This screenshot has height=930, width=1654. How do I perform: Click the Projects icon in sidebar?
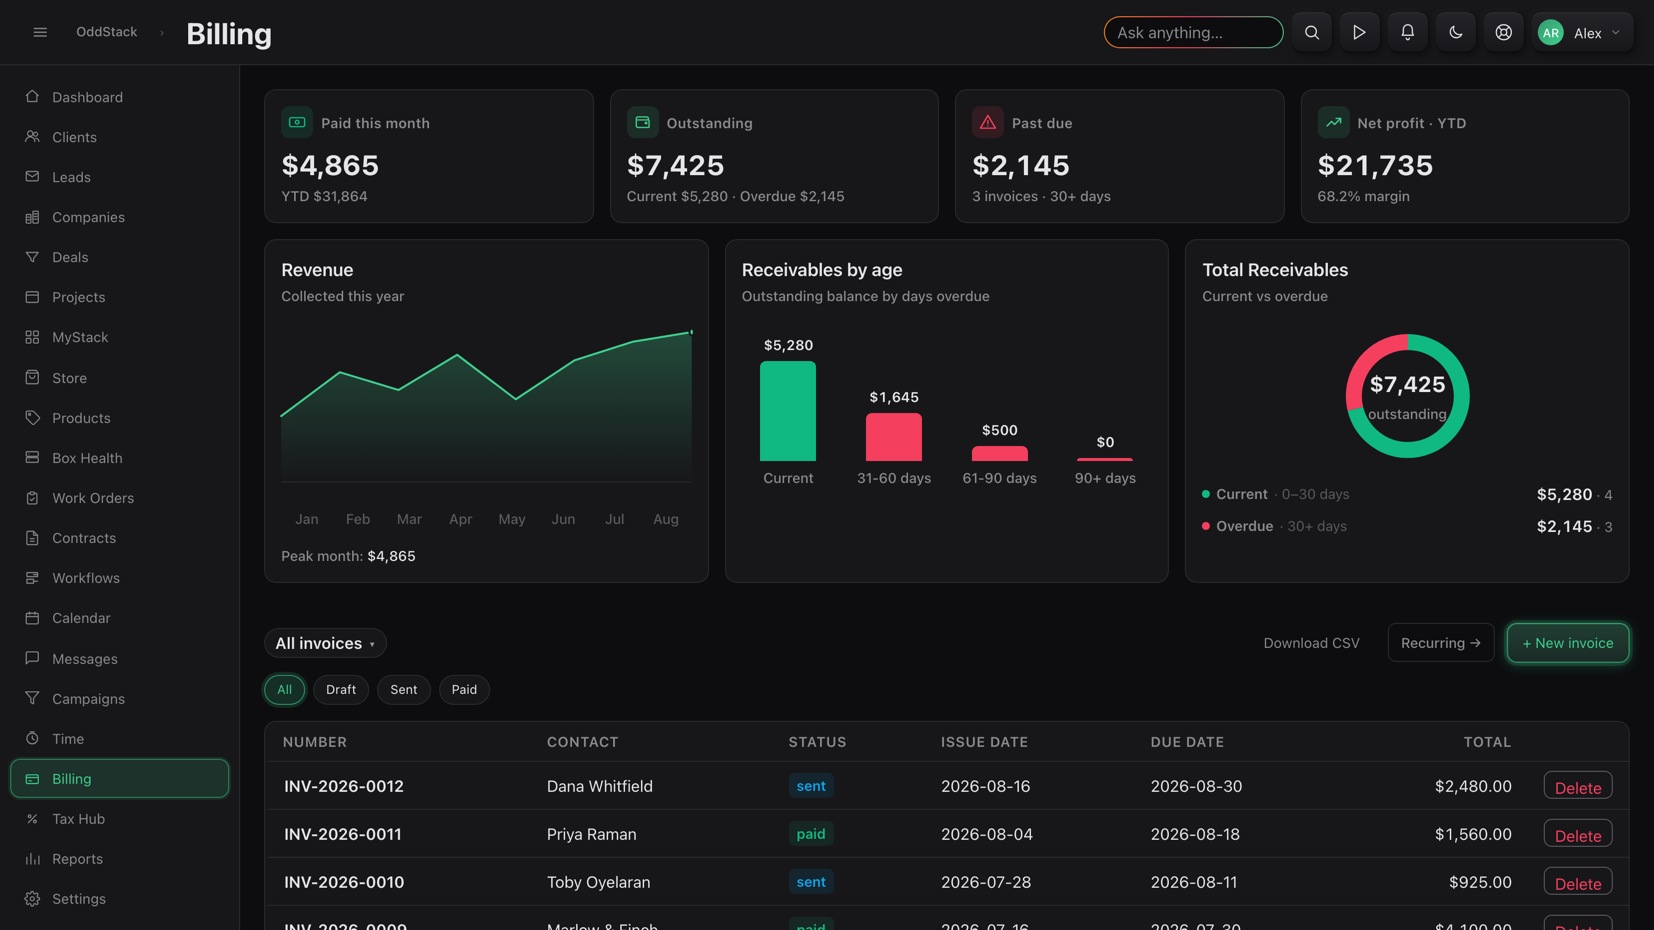pyautogui.click(x=32, y=297)
